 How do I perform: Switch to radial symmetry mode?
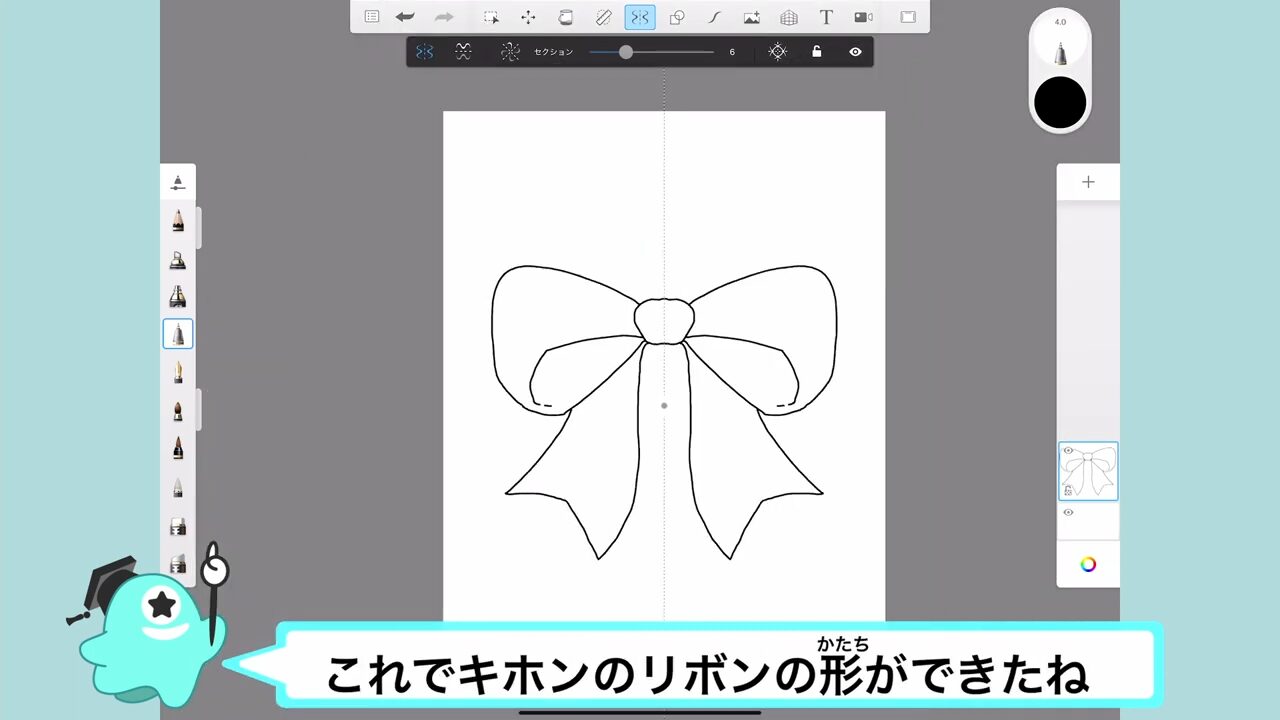coord(510,52)
